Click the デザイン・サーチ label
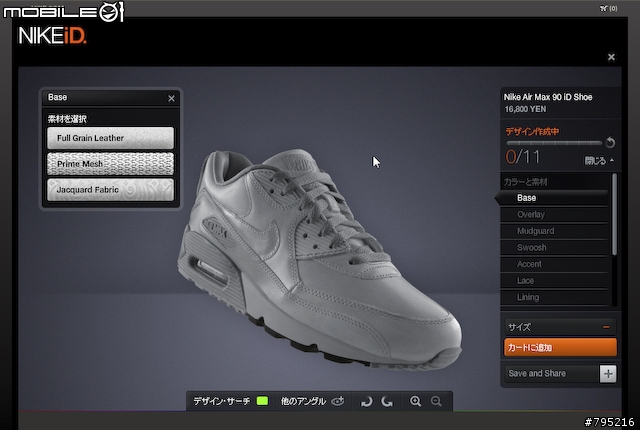 point(222,401)
